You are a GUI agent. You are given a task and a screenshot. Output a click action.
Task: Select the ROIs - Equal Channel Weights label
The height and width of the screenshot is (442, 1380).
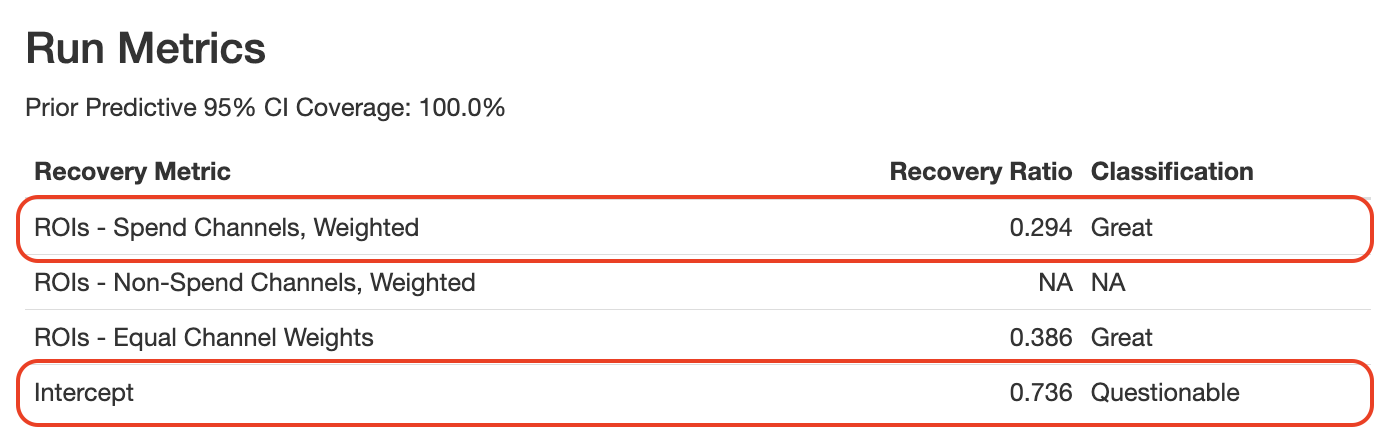pos(204,338)
